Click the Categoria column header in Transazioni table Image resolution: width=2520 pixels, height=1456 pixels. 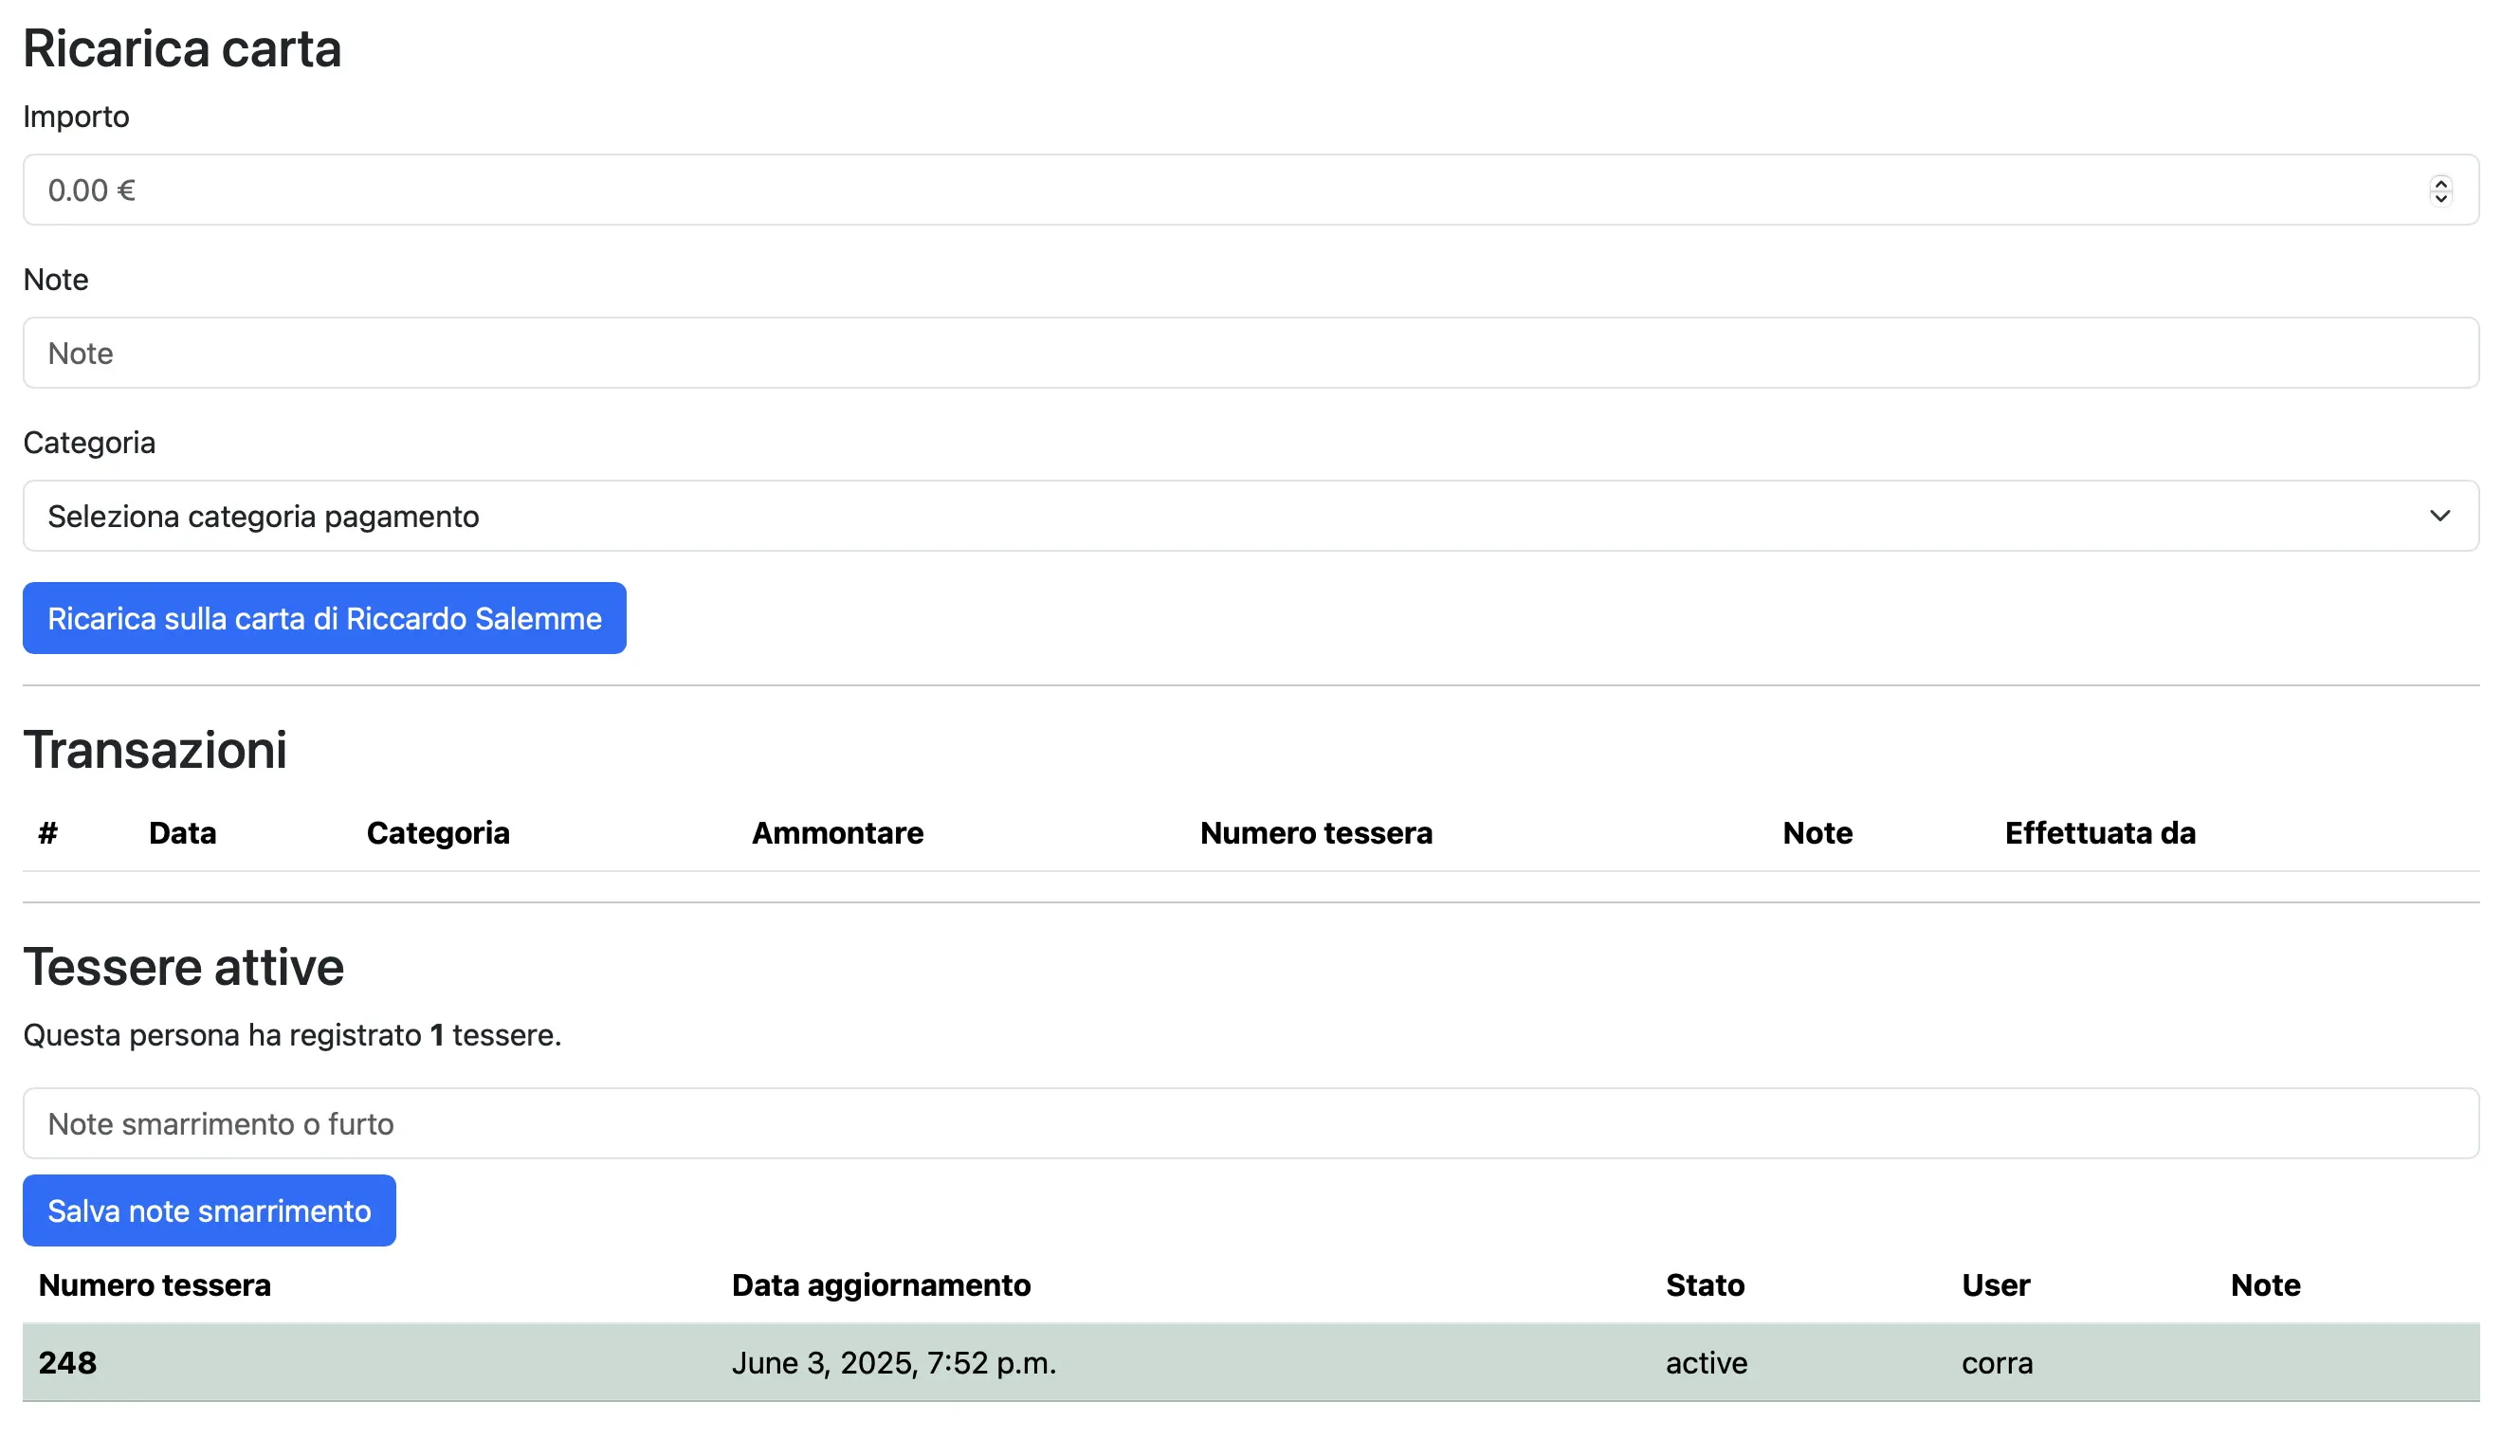pos(438,833)
